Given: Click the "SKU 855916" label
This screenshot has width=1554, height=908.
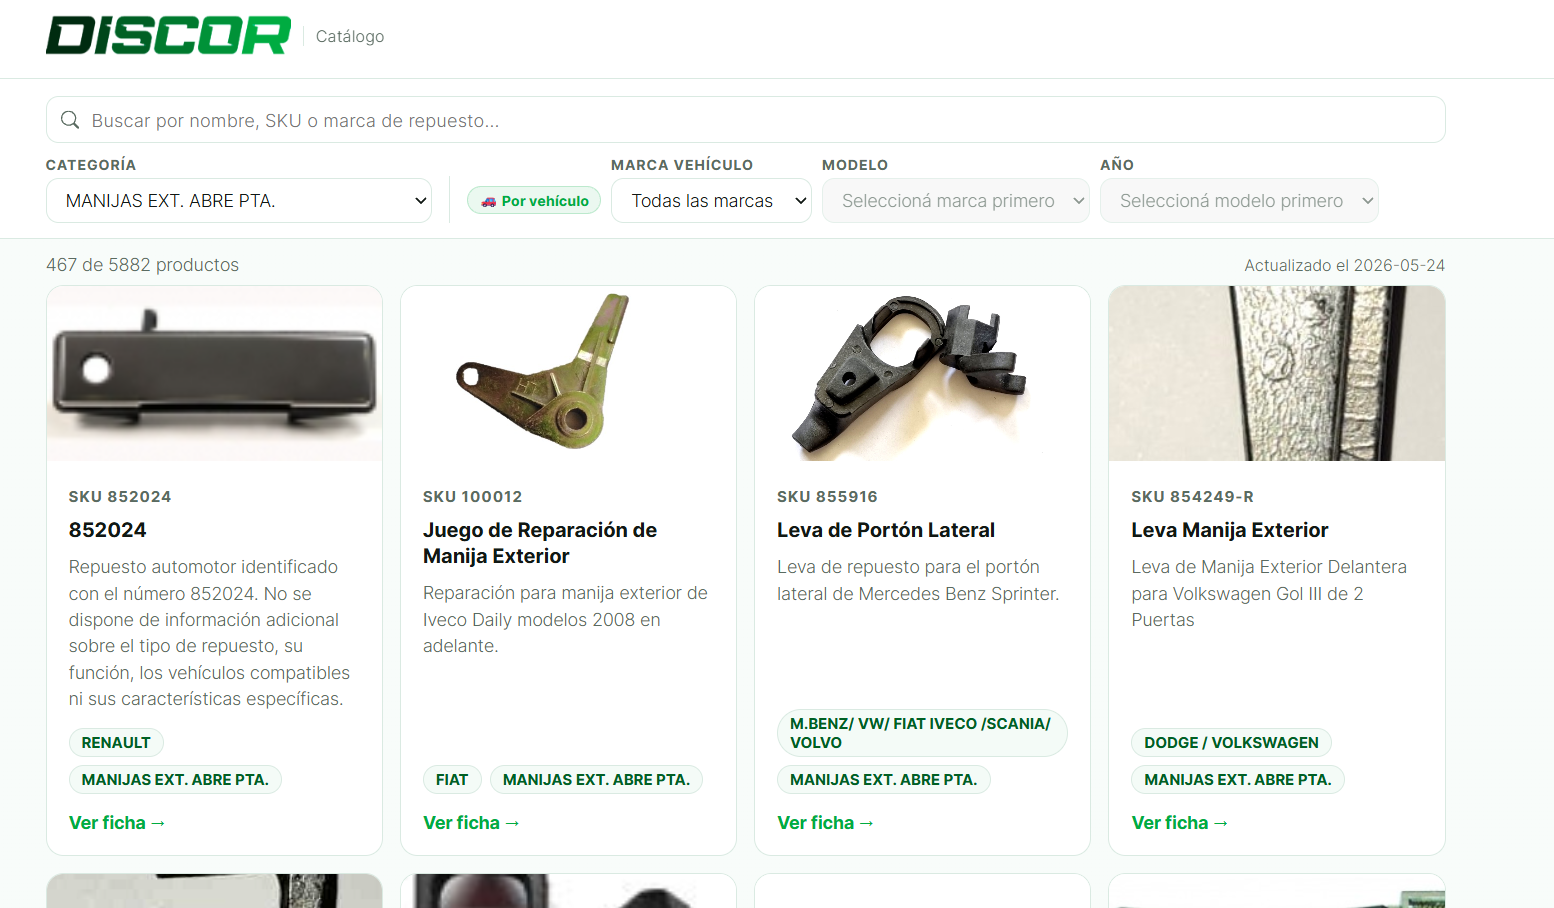Looking at the screenshot, I should [x=828, y=497].
